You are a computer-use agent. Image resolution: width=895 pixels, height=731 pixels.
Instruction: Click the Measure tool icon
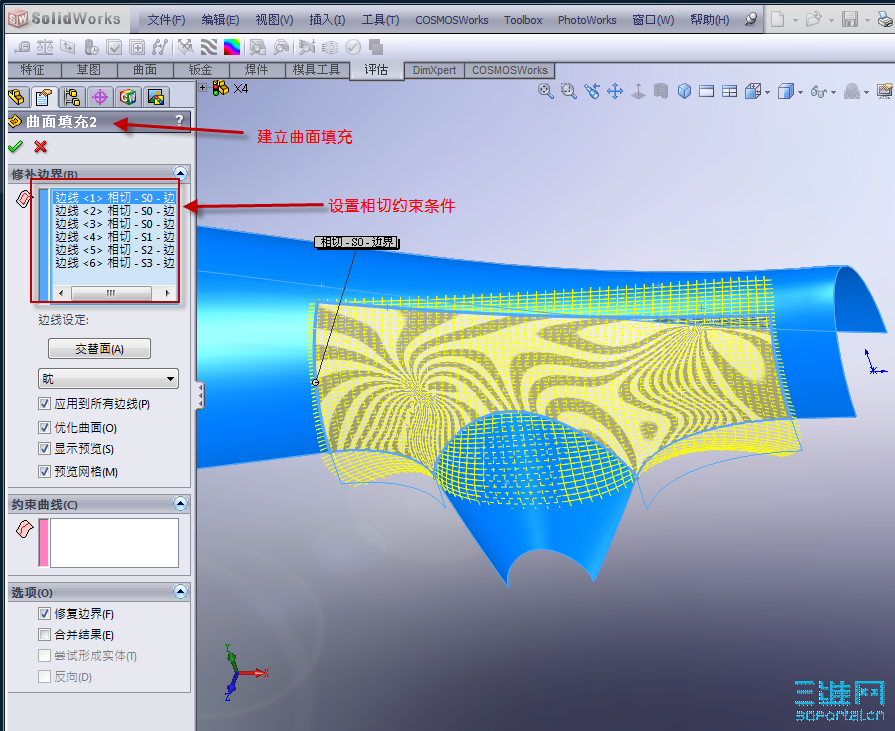pos(22,47)
